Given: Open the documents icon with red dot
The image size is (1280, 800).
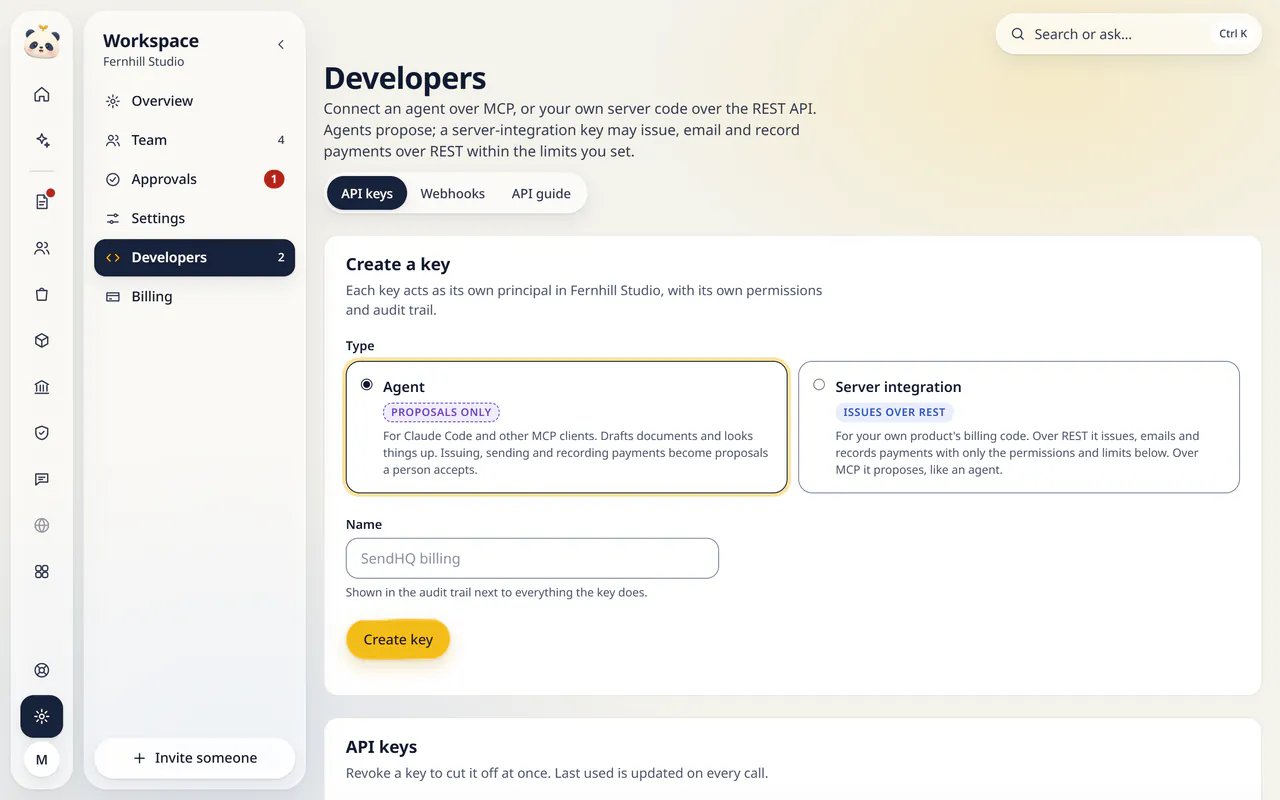Looking at the screenshot, I should (42, 202).
